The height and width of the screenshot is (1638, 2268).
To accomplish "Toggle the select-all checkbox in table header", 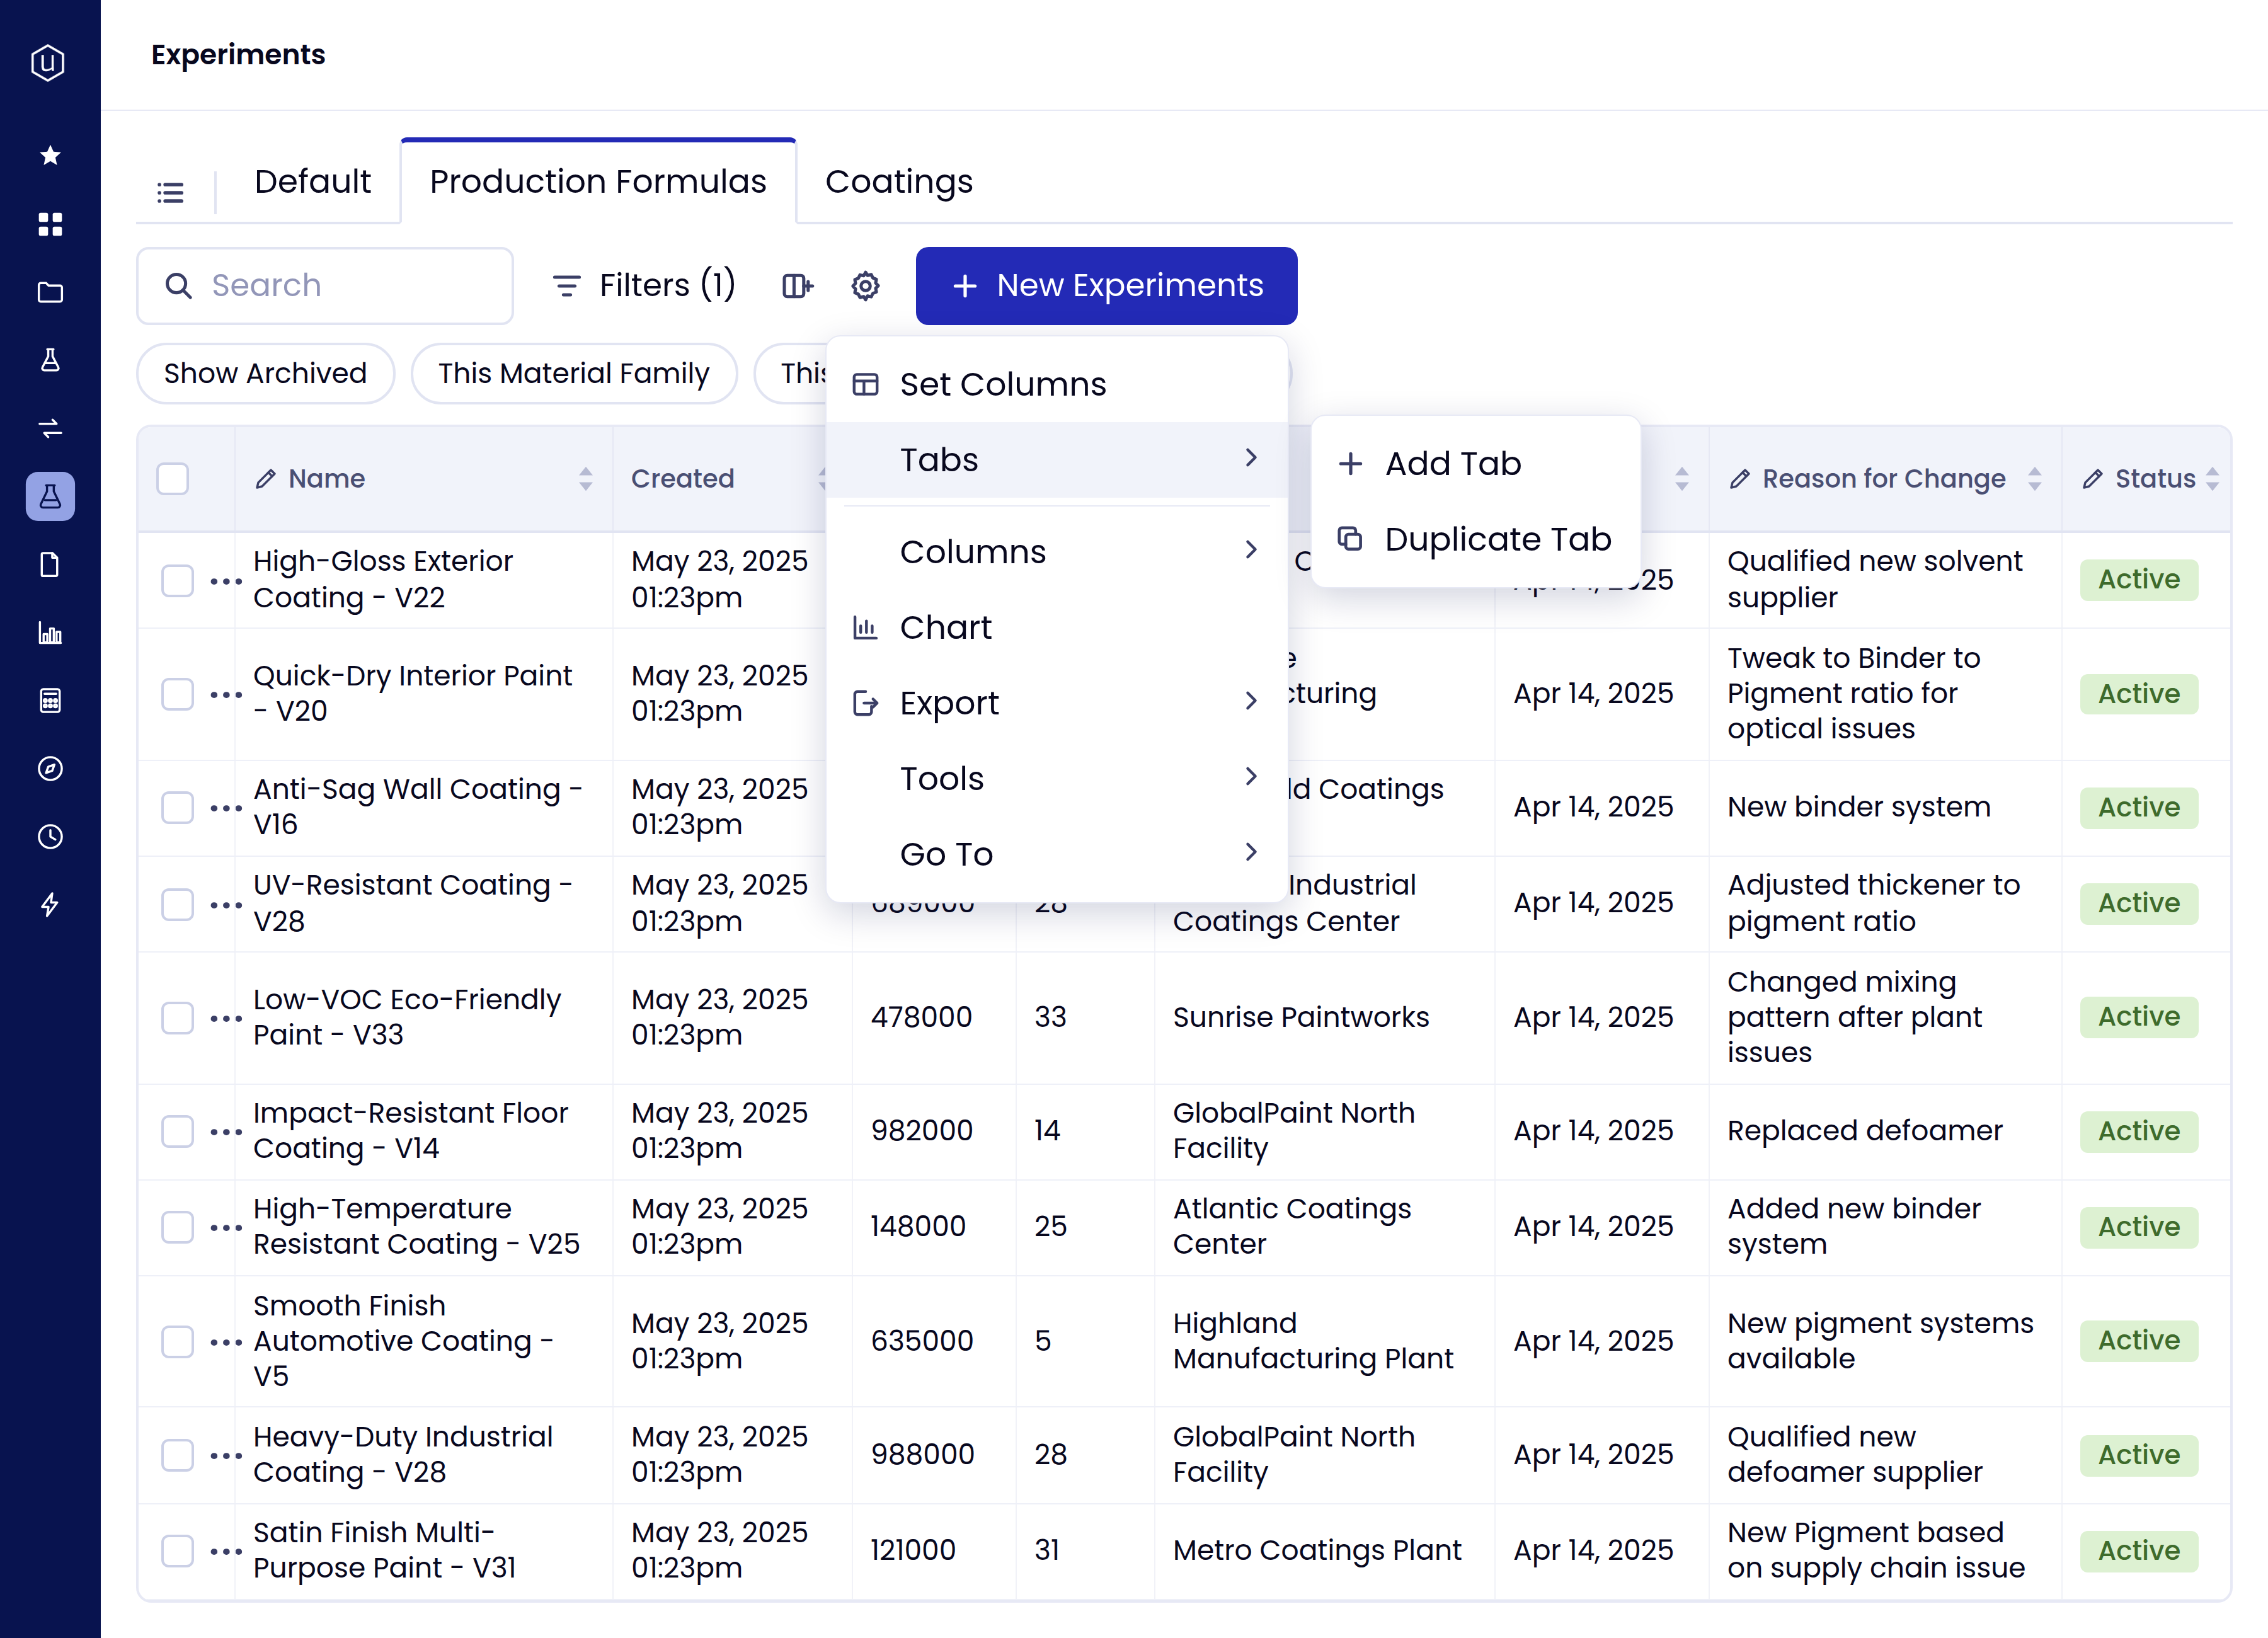I will [x=173, y=479].
